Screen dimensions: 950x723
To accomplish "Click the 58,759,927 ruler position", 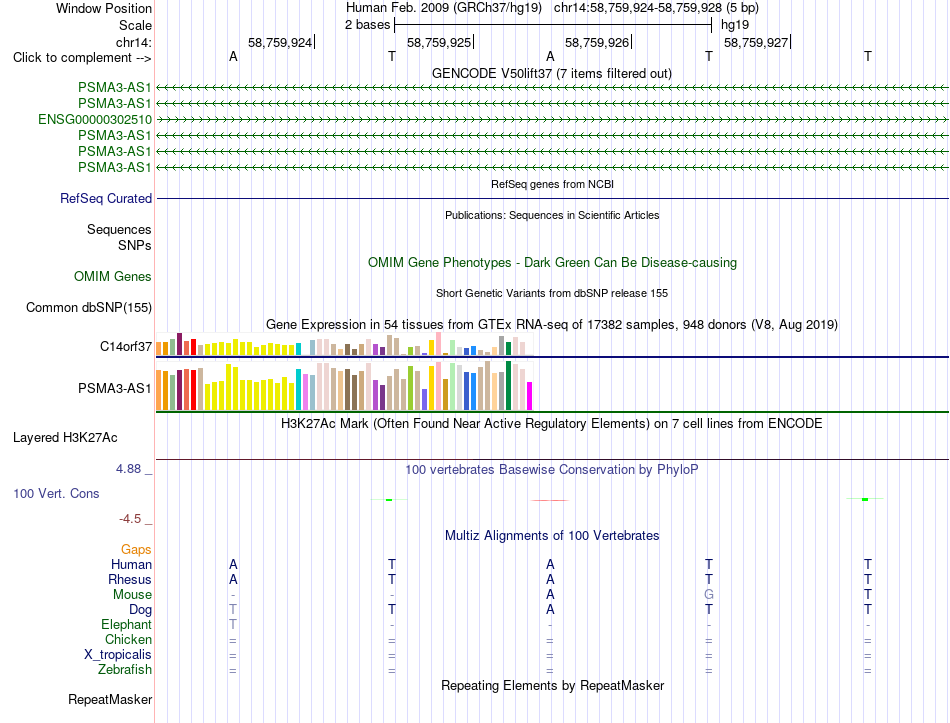I will [x=756, y=42].
